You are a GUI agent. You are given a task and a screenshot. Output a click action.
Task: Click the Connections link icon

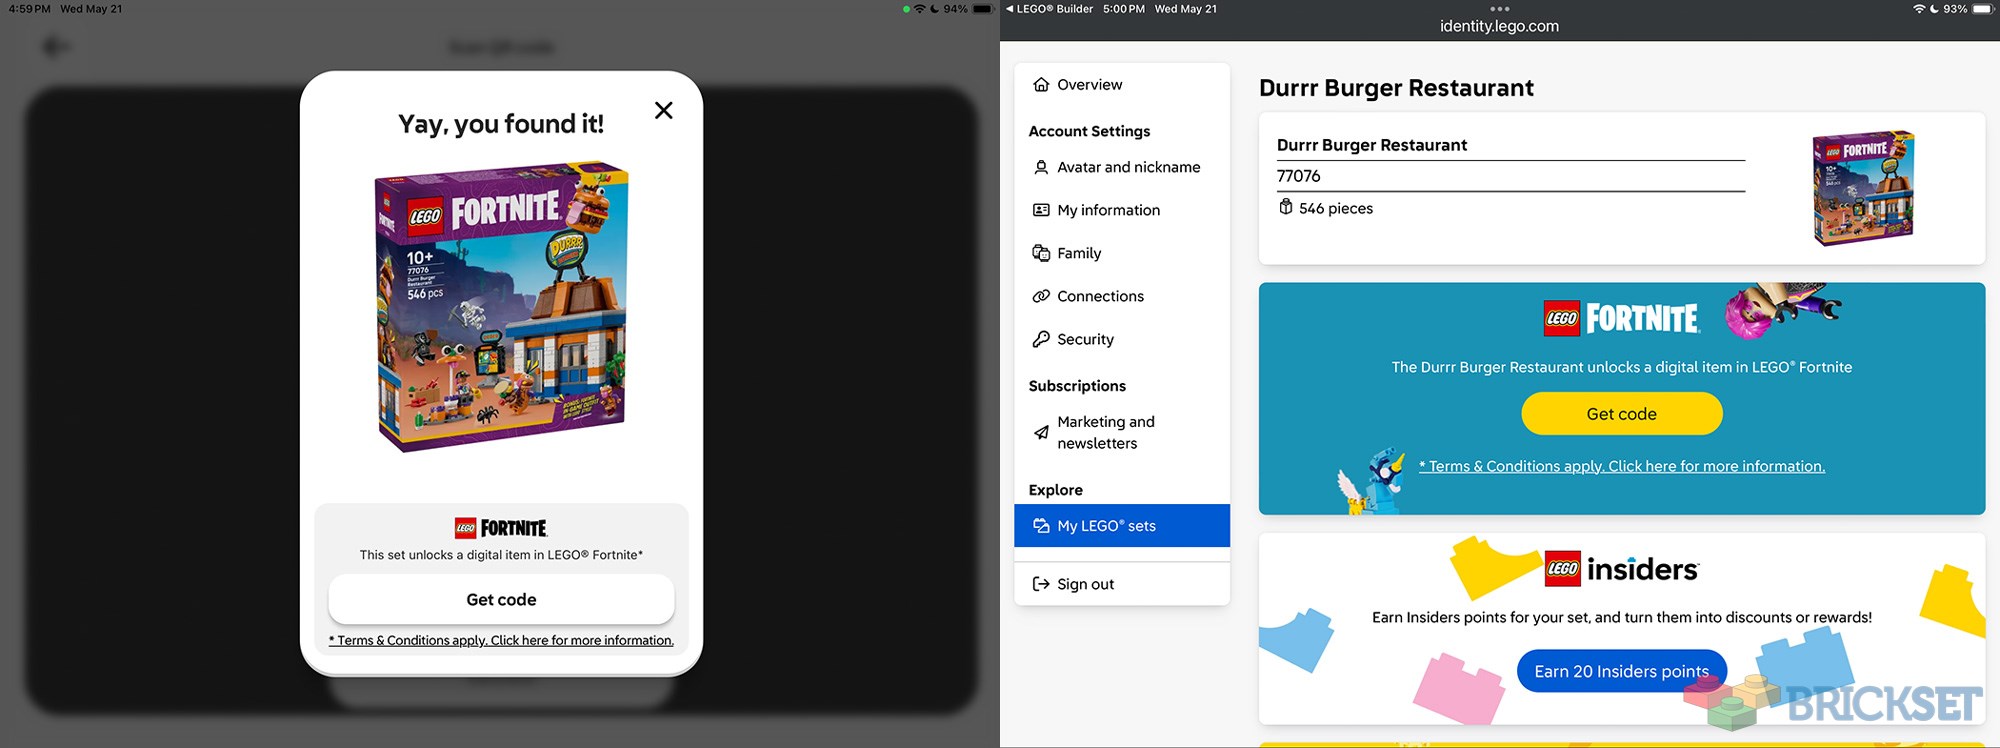[1041, 296]
